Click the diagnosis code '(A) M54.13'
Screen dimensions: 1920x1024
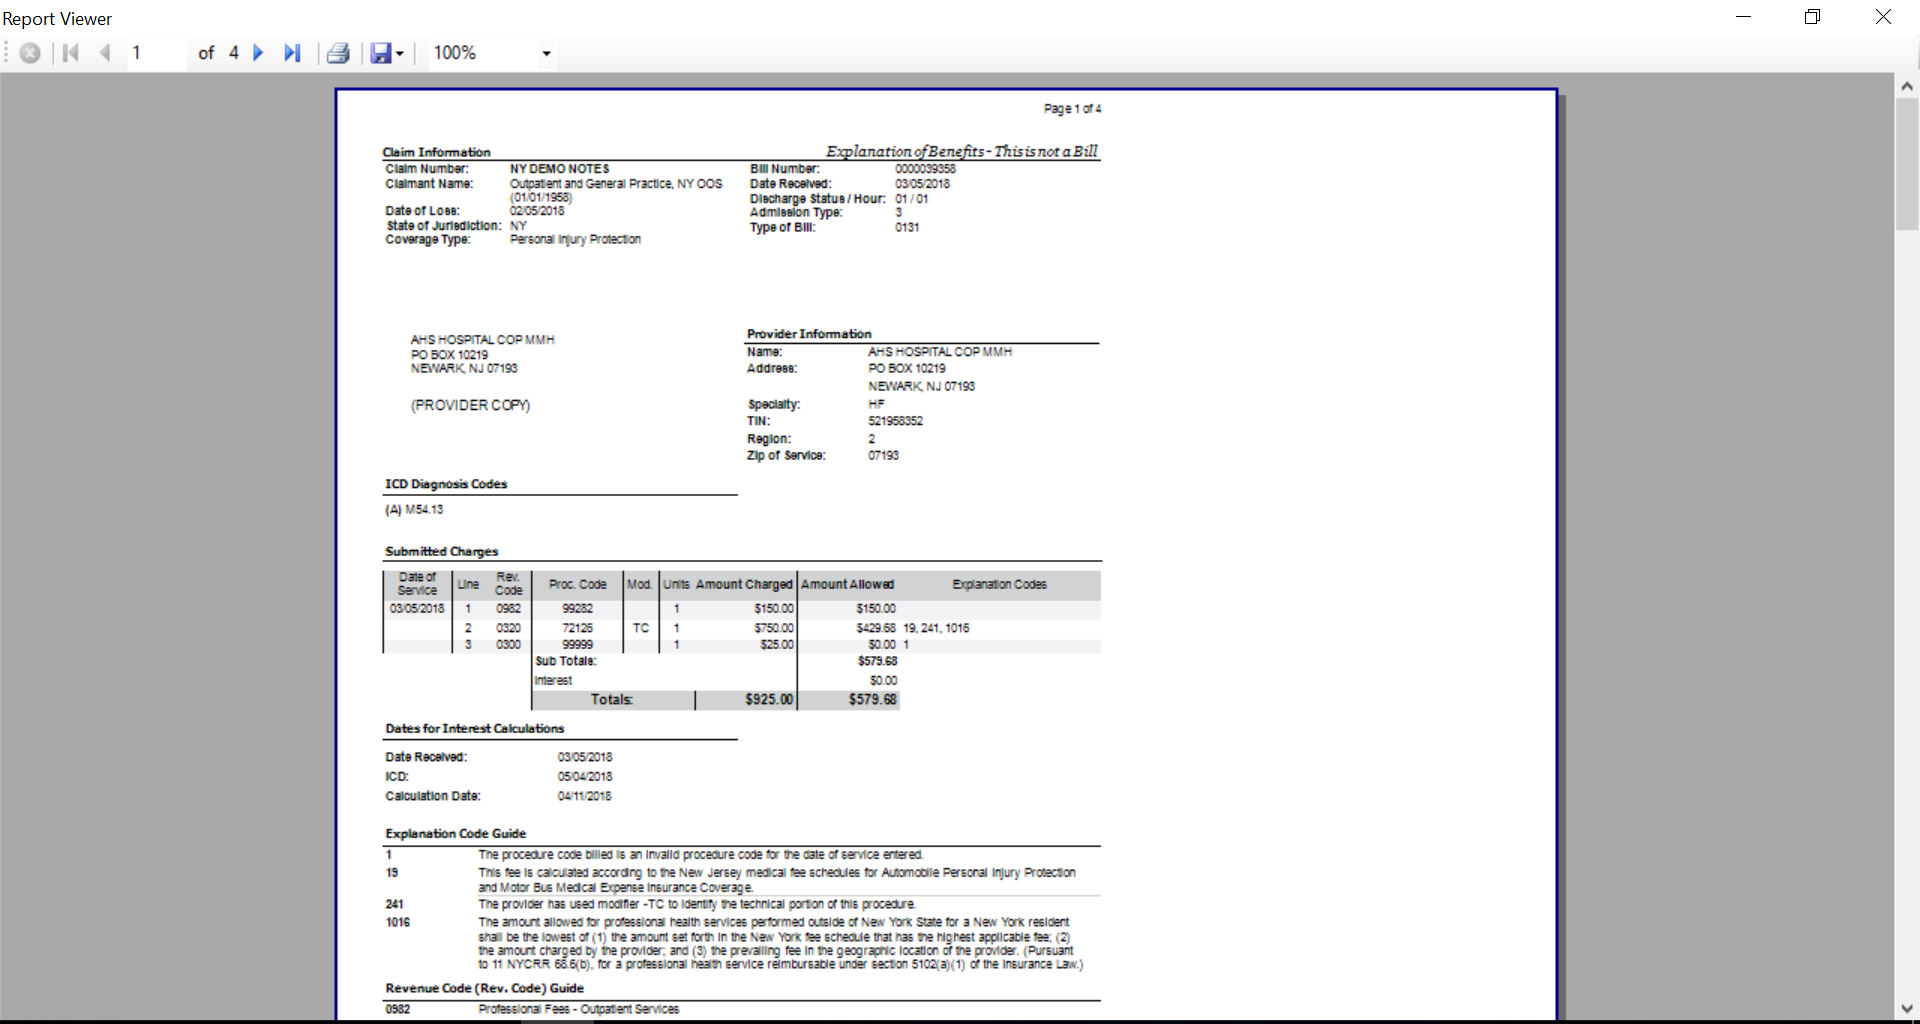pyautogui.click(x=414, y=510)
